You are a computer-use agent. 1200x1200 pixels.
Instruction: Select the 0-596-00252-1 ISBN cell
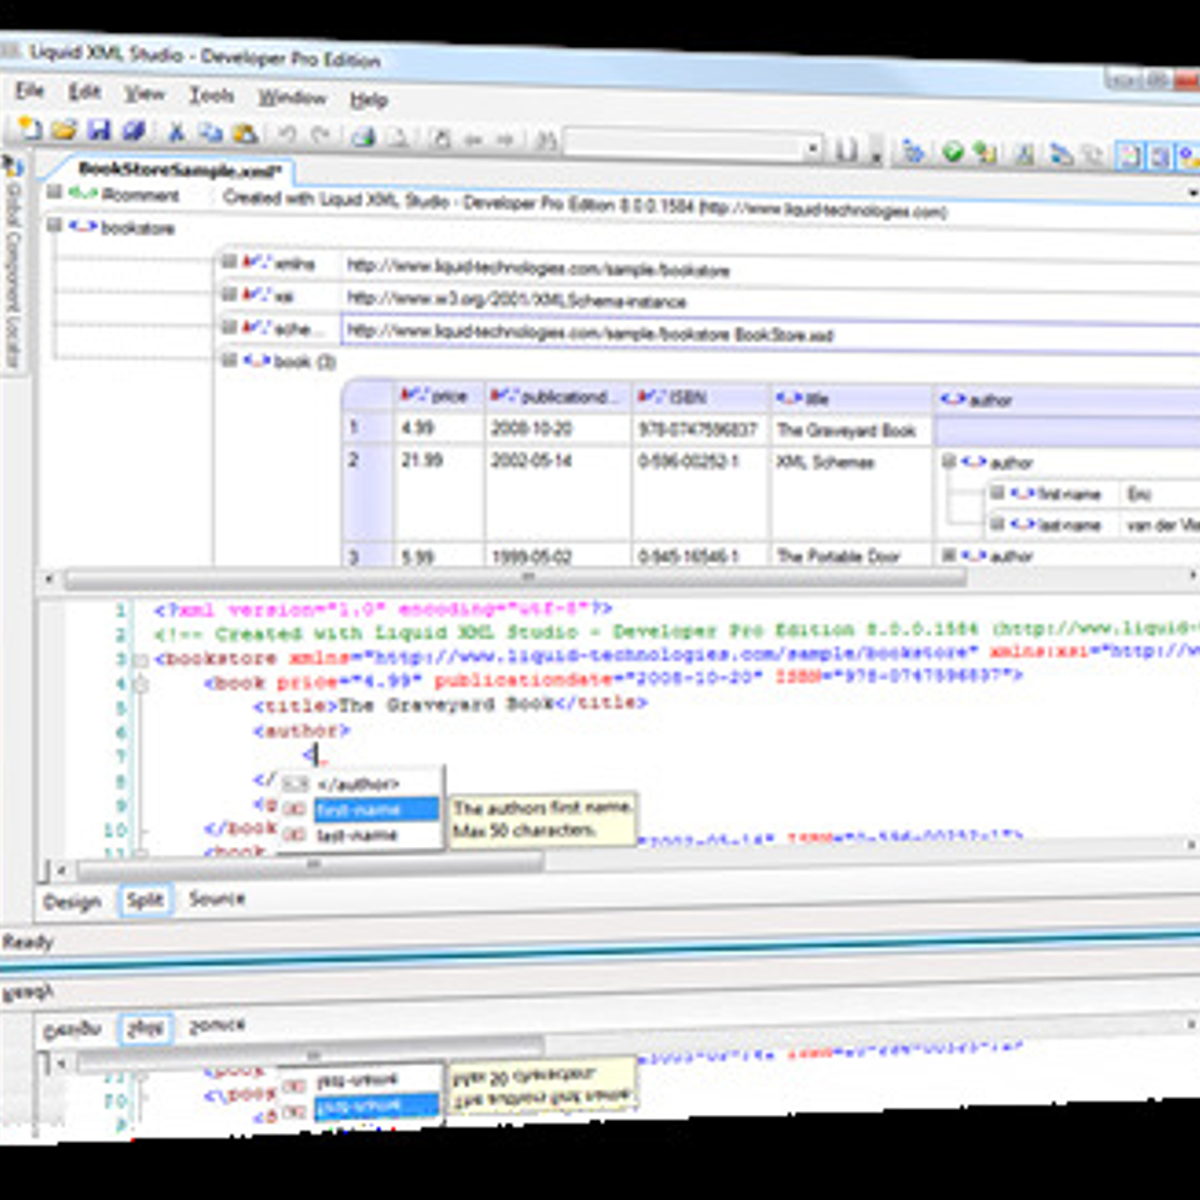click(701, 493)
